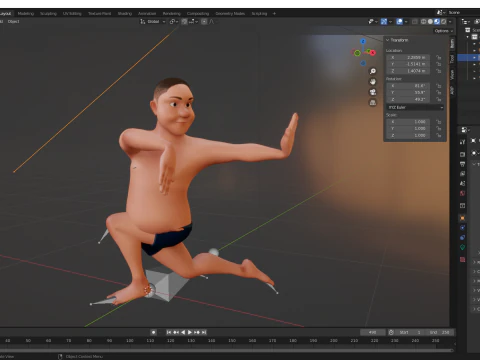Toggle the camera view icon

click(x=373, y=92)
